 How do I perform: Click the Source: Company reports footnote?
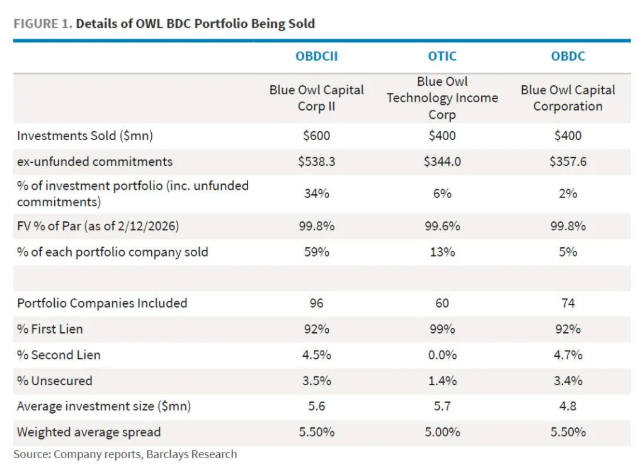pyautogui.click(x=127, y=455)
